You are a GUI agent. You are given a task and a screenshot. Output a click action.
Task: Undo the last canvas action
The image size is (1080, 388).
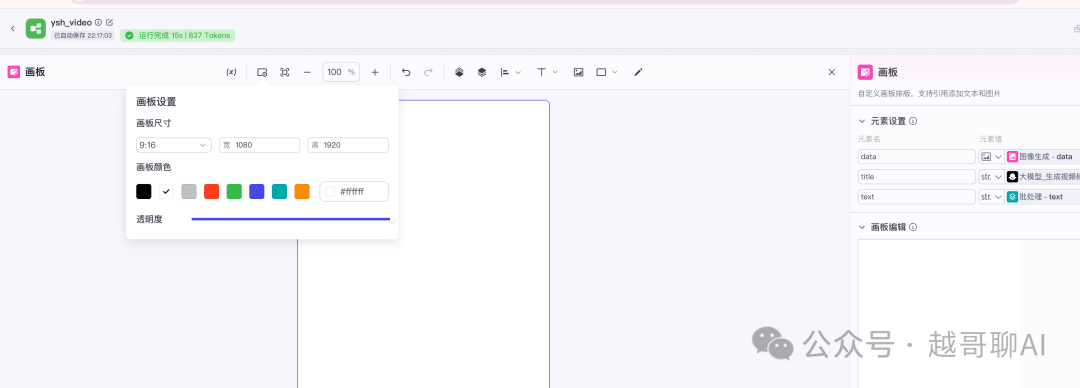pos(406,72)
